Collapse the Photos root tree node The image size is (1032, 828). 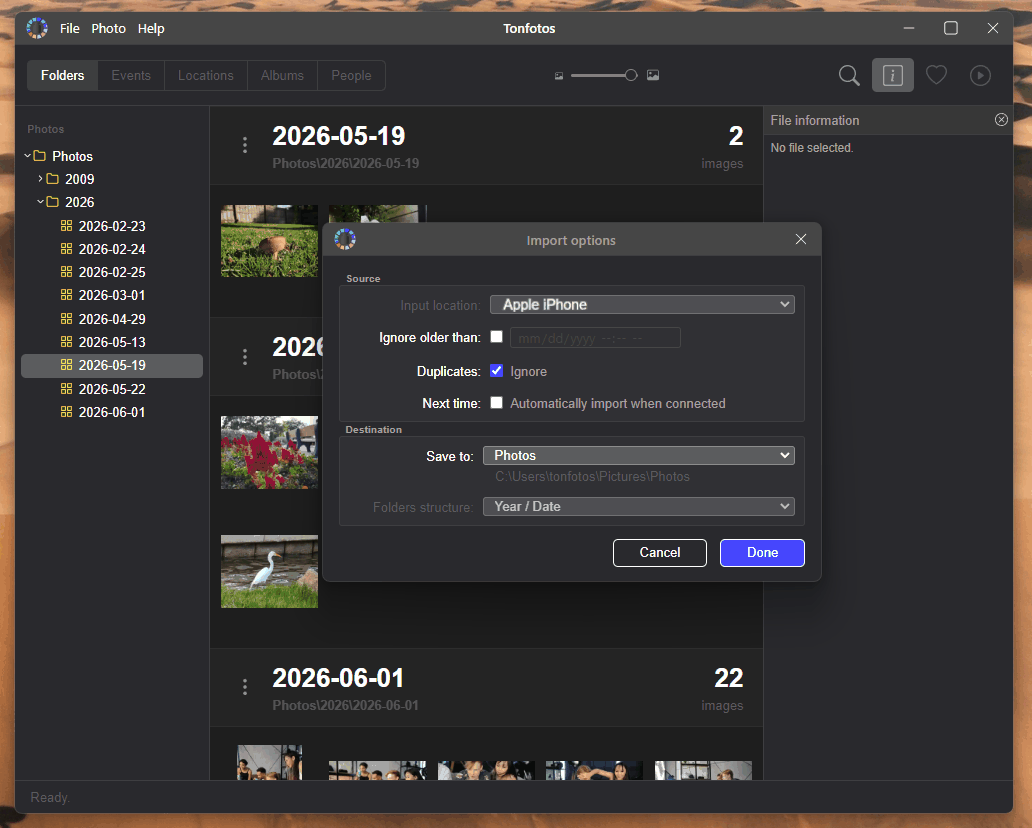pos(28,156)
